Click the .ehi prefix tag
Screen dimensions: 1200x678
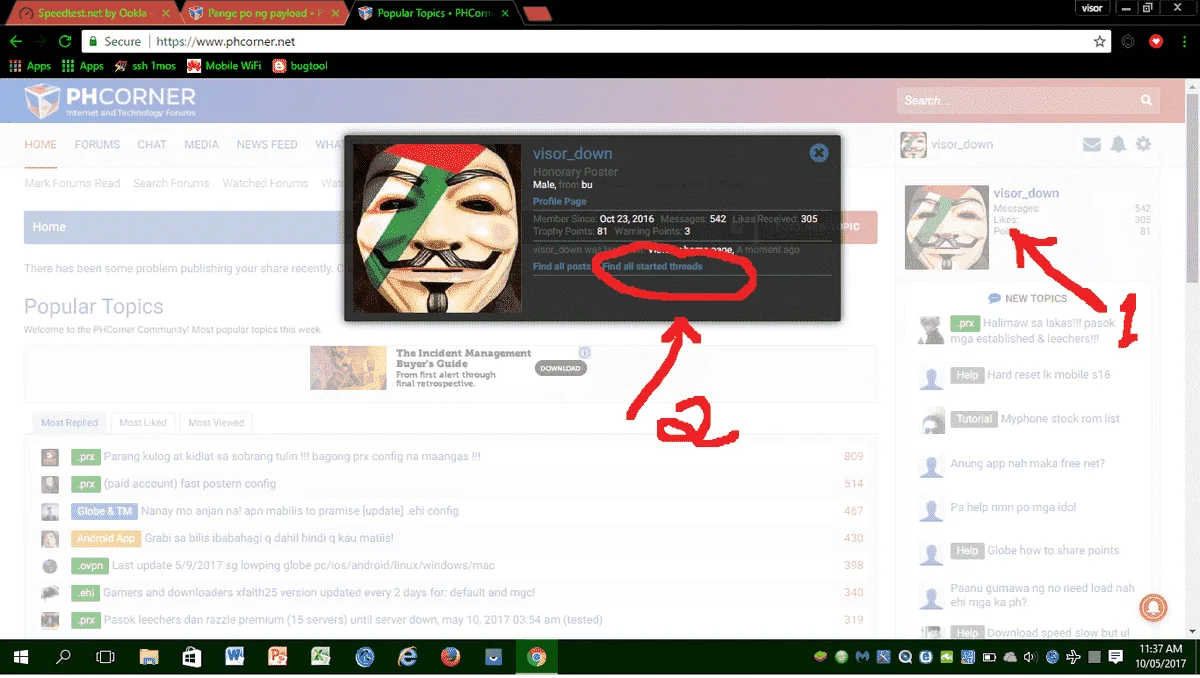86,593
